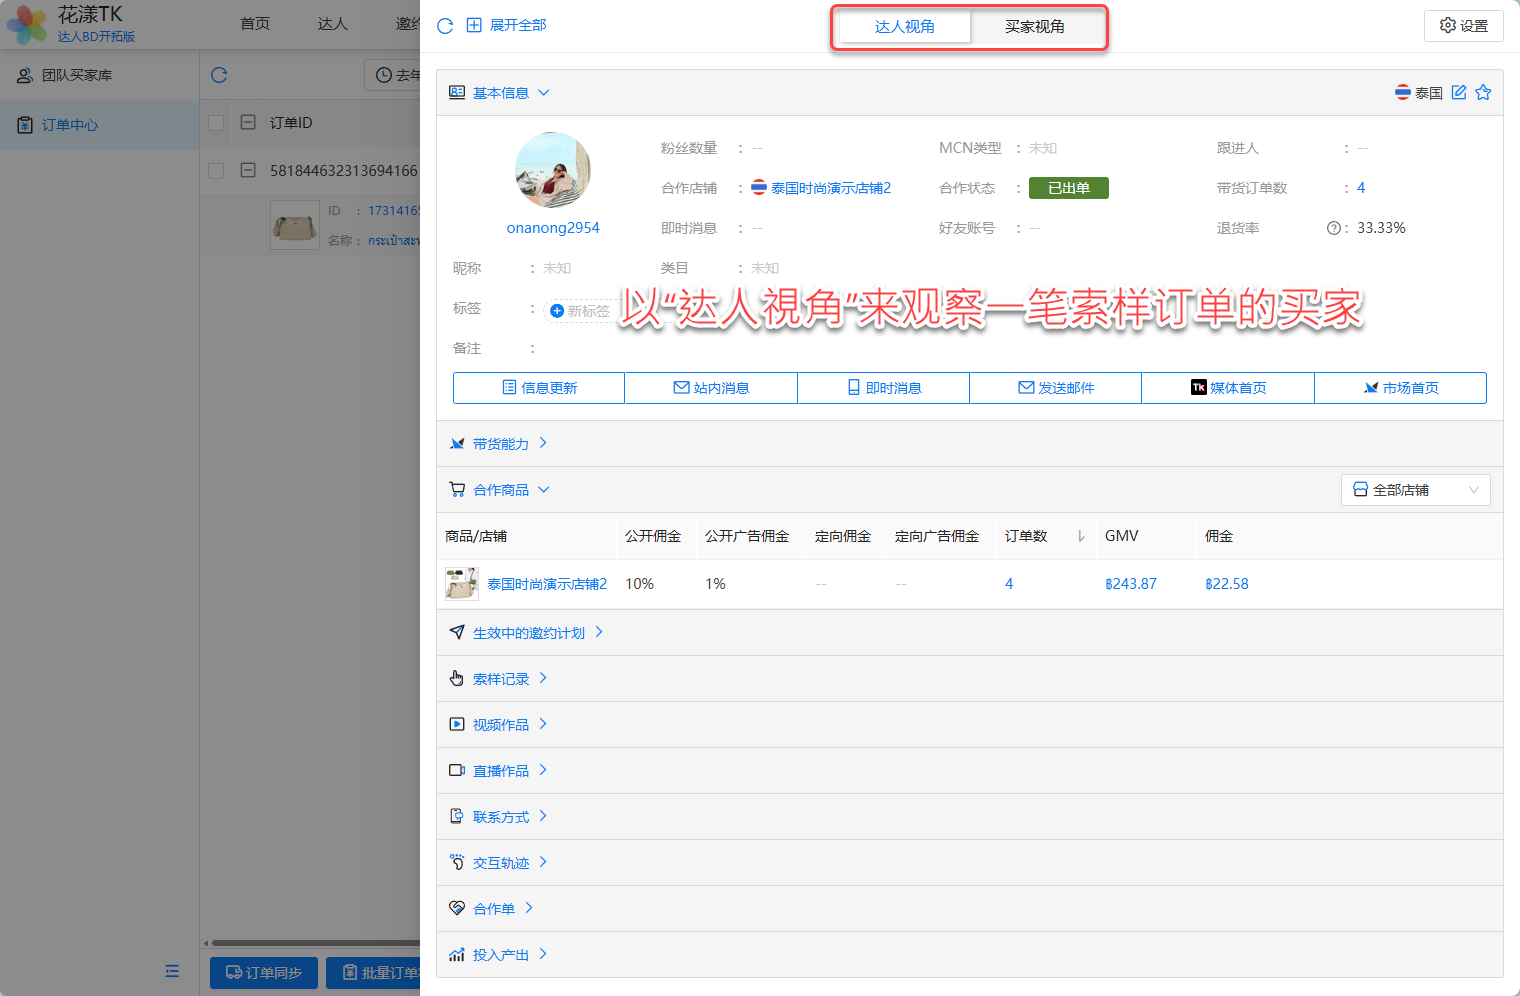Click the onanong2954 profile avatar
Screen dimensions: 1520x996
552,170
